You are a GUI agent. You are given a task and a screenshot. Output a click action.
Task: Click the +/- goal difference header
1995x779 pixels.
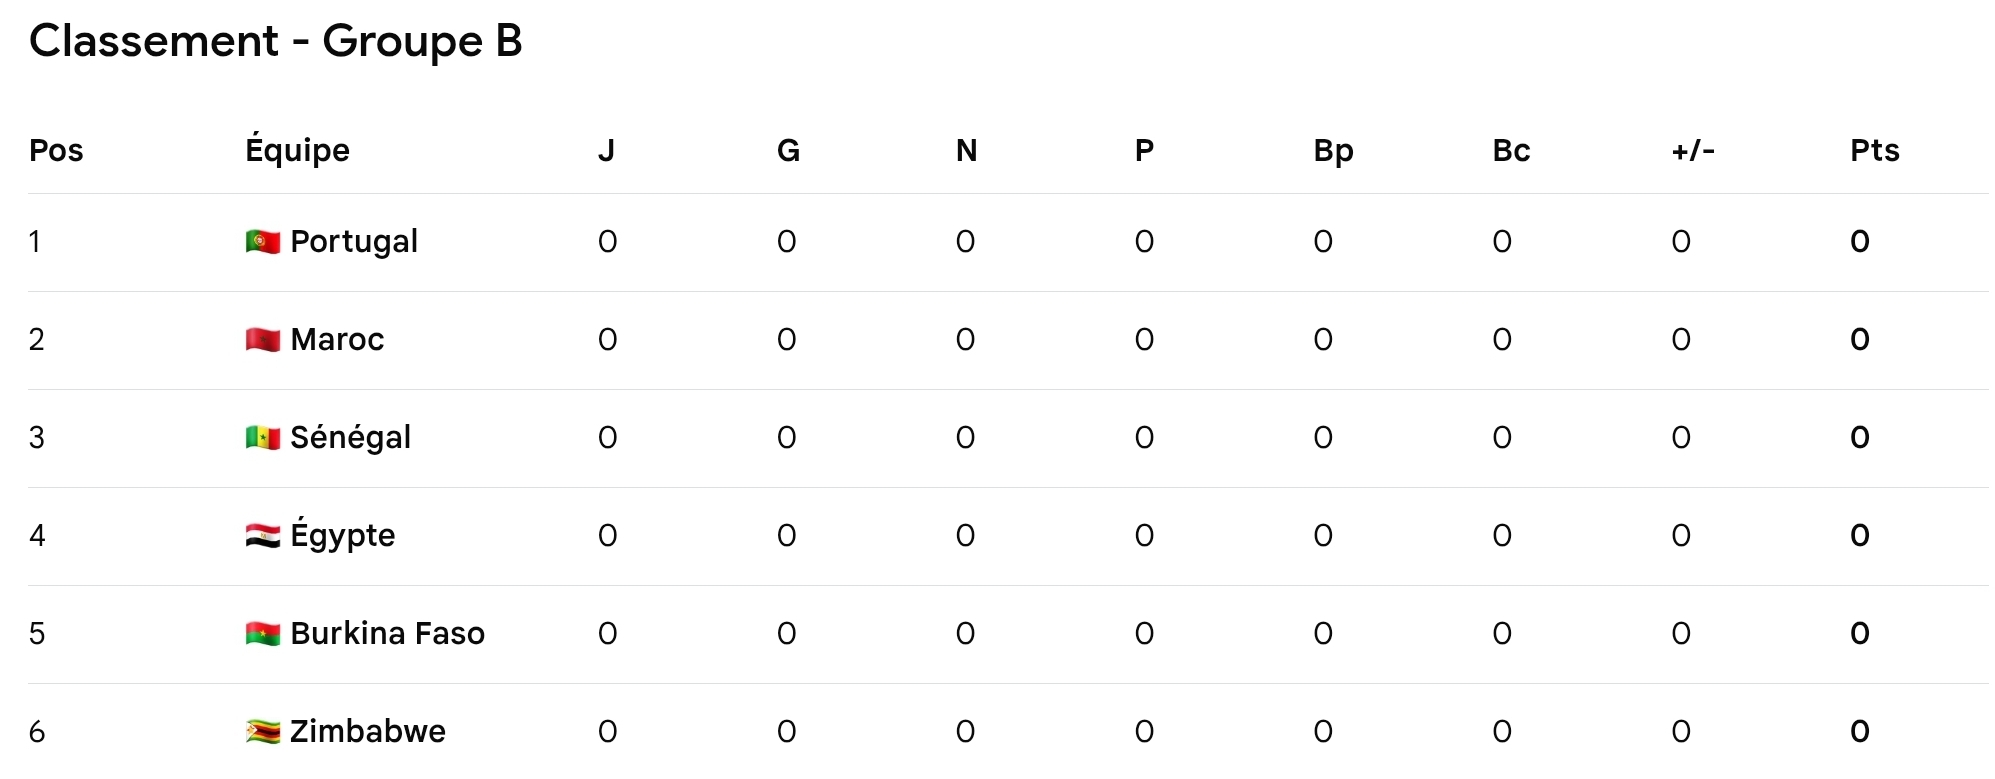coord(1693,150)
